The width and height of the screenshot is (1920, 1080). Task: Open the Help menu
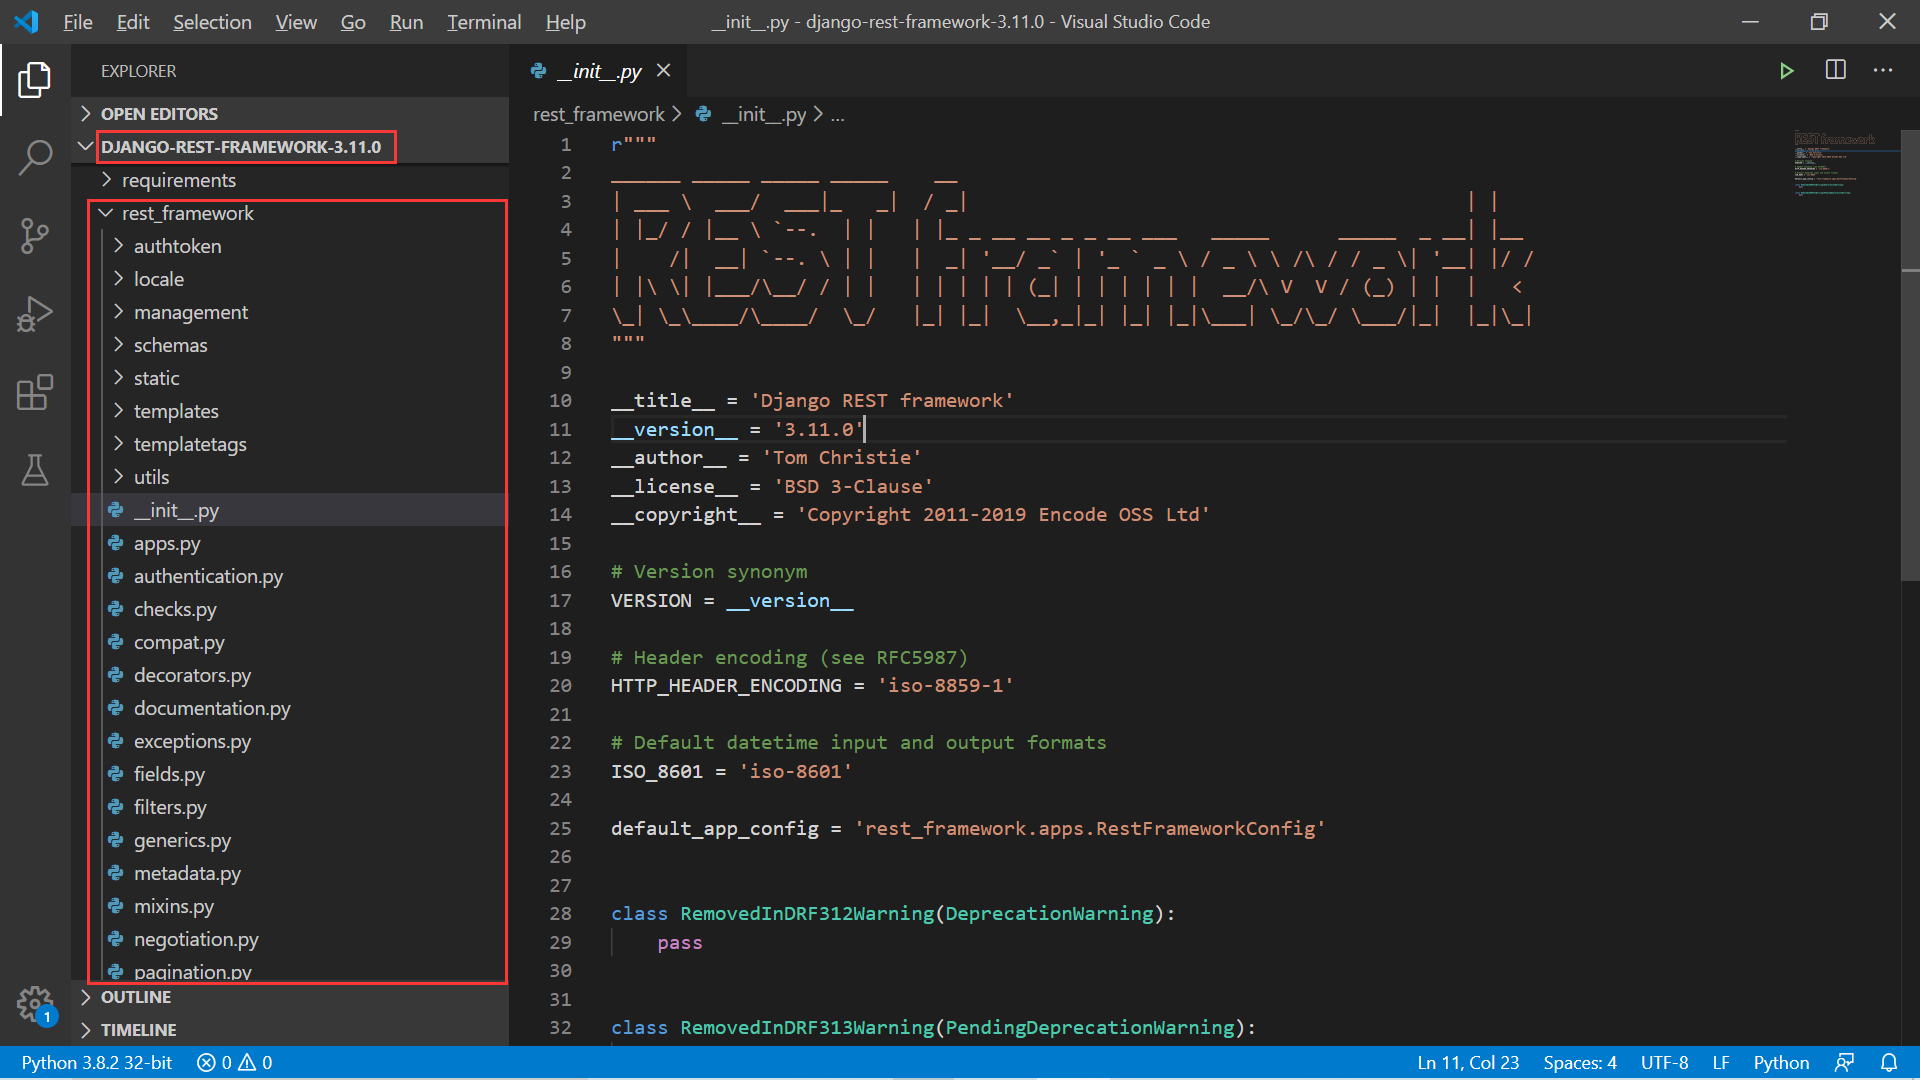[566, 22]
